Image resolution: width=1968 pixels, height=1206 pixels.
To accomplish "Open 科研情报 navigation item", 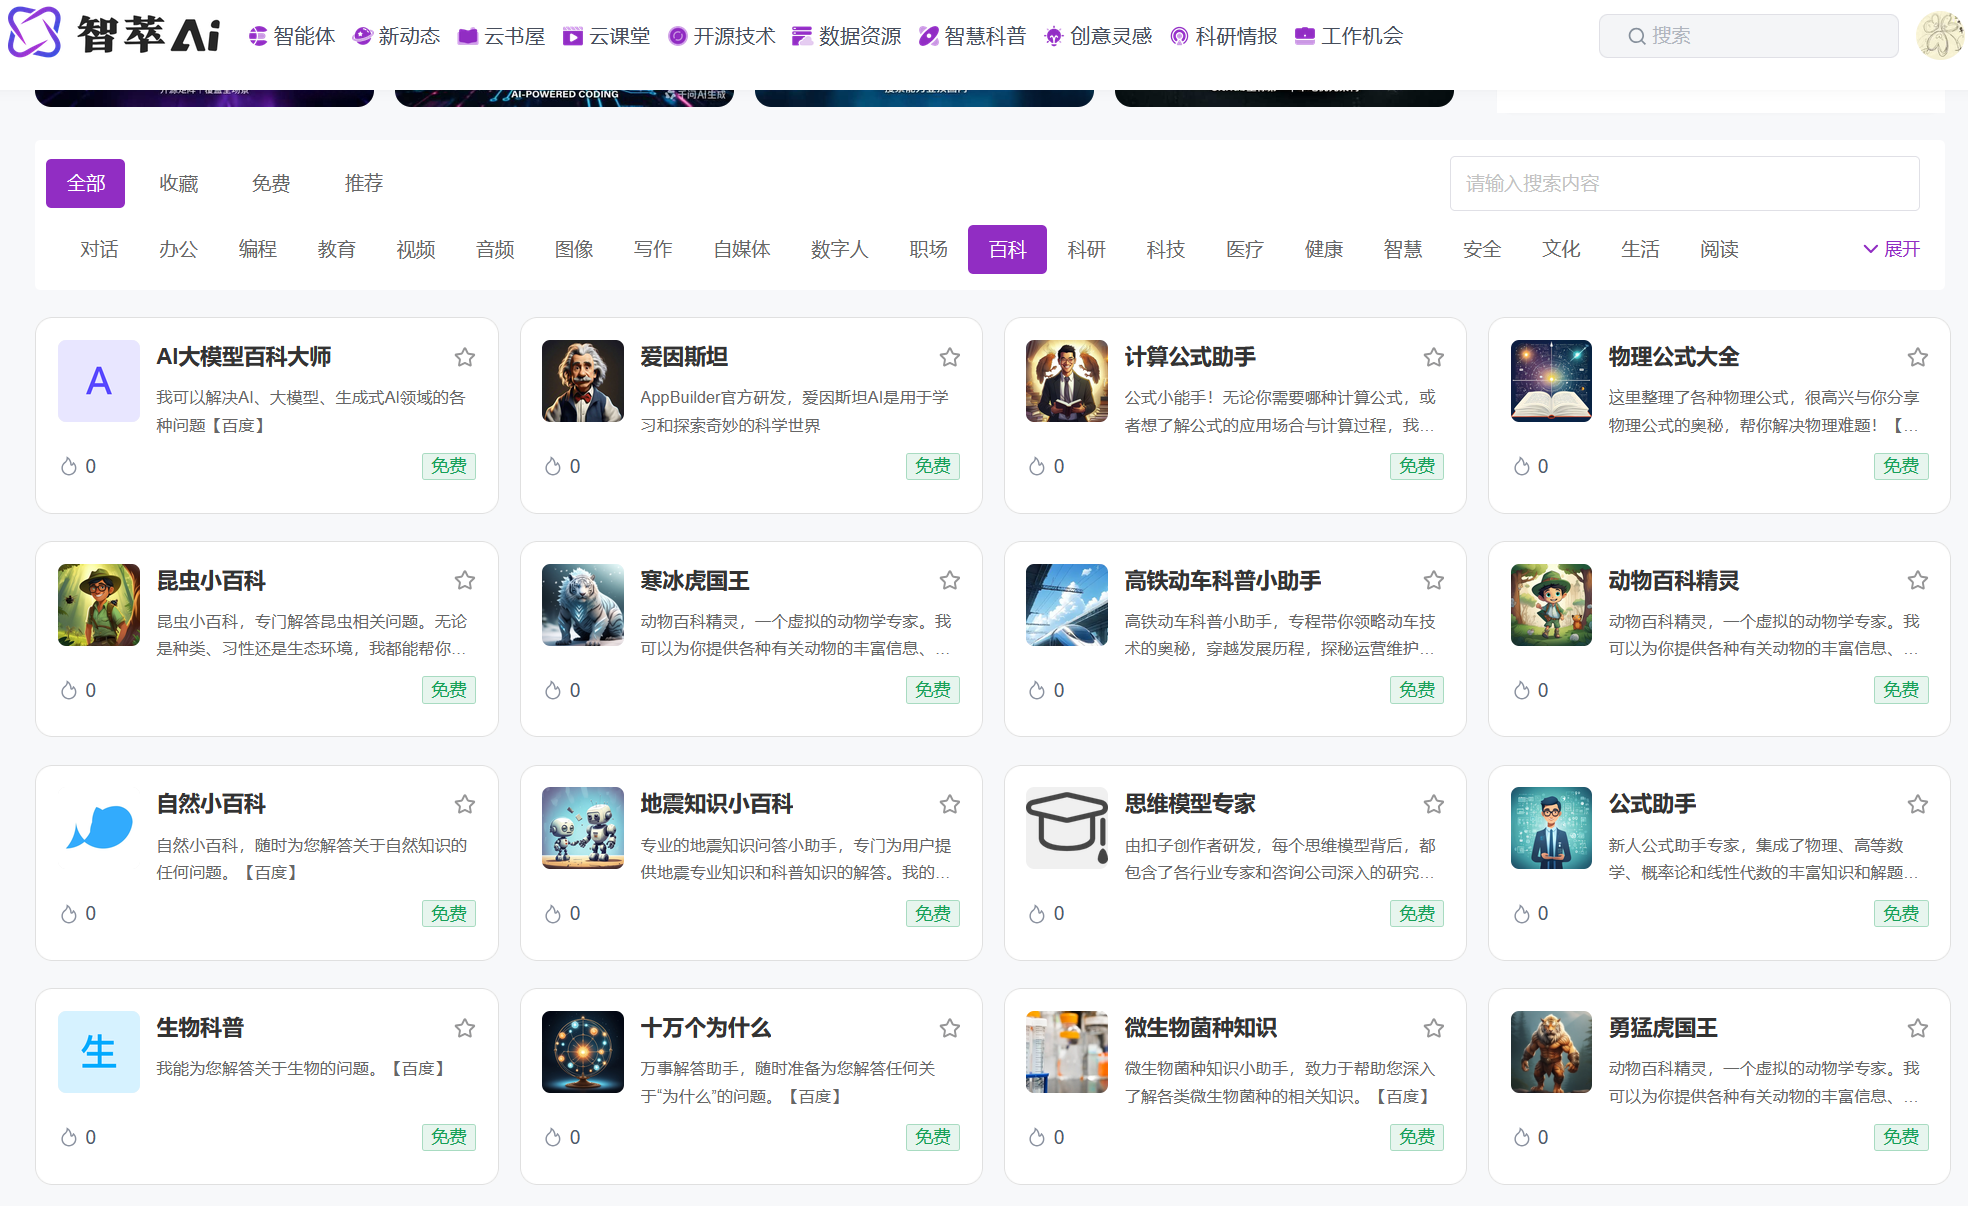I will pos(1224,36).
